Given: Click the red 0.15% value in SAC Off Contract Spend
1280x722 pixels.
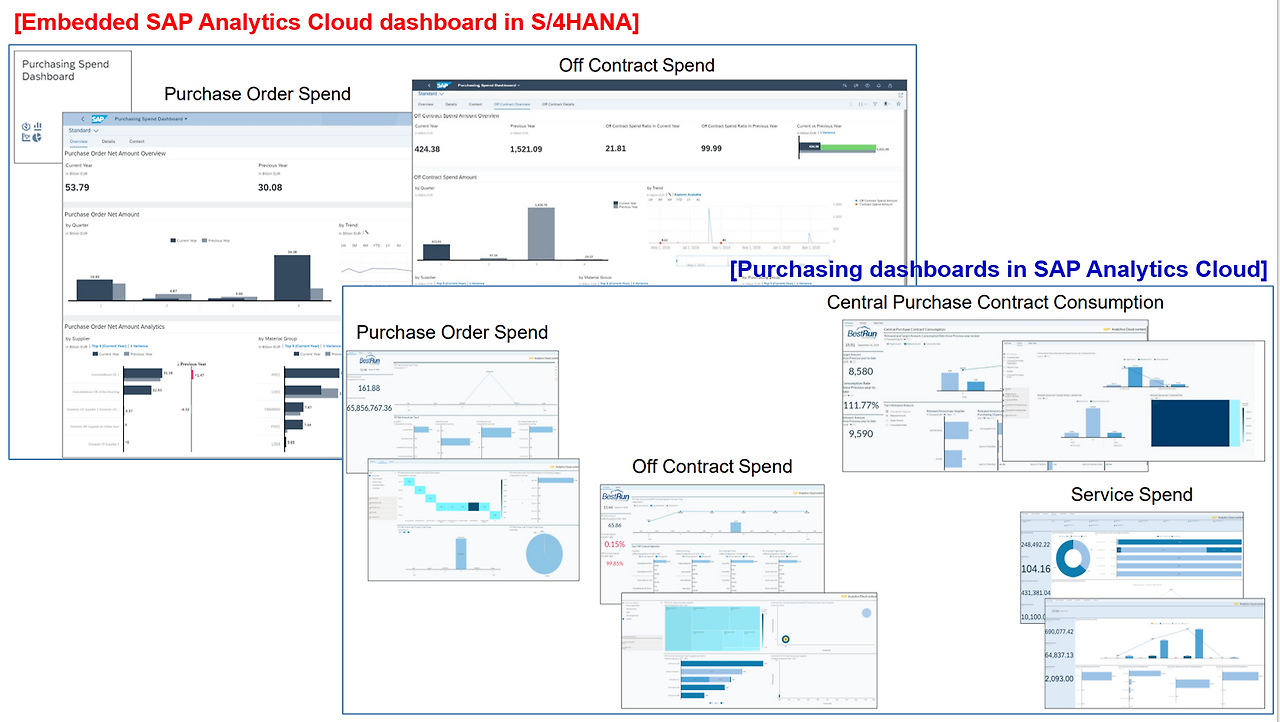Looking at the screenshot, I should coord(614,545).
